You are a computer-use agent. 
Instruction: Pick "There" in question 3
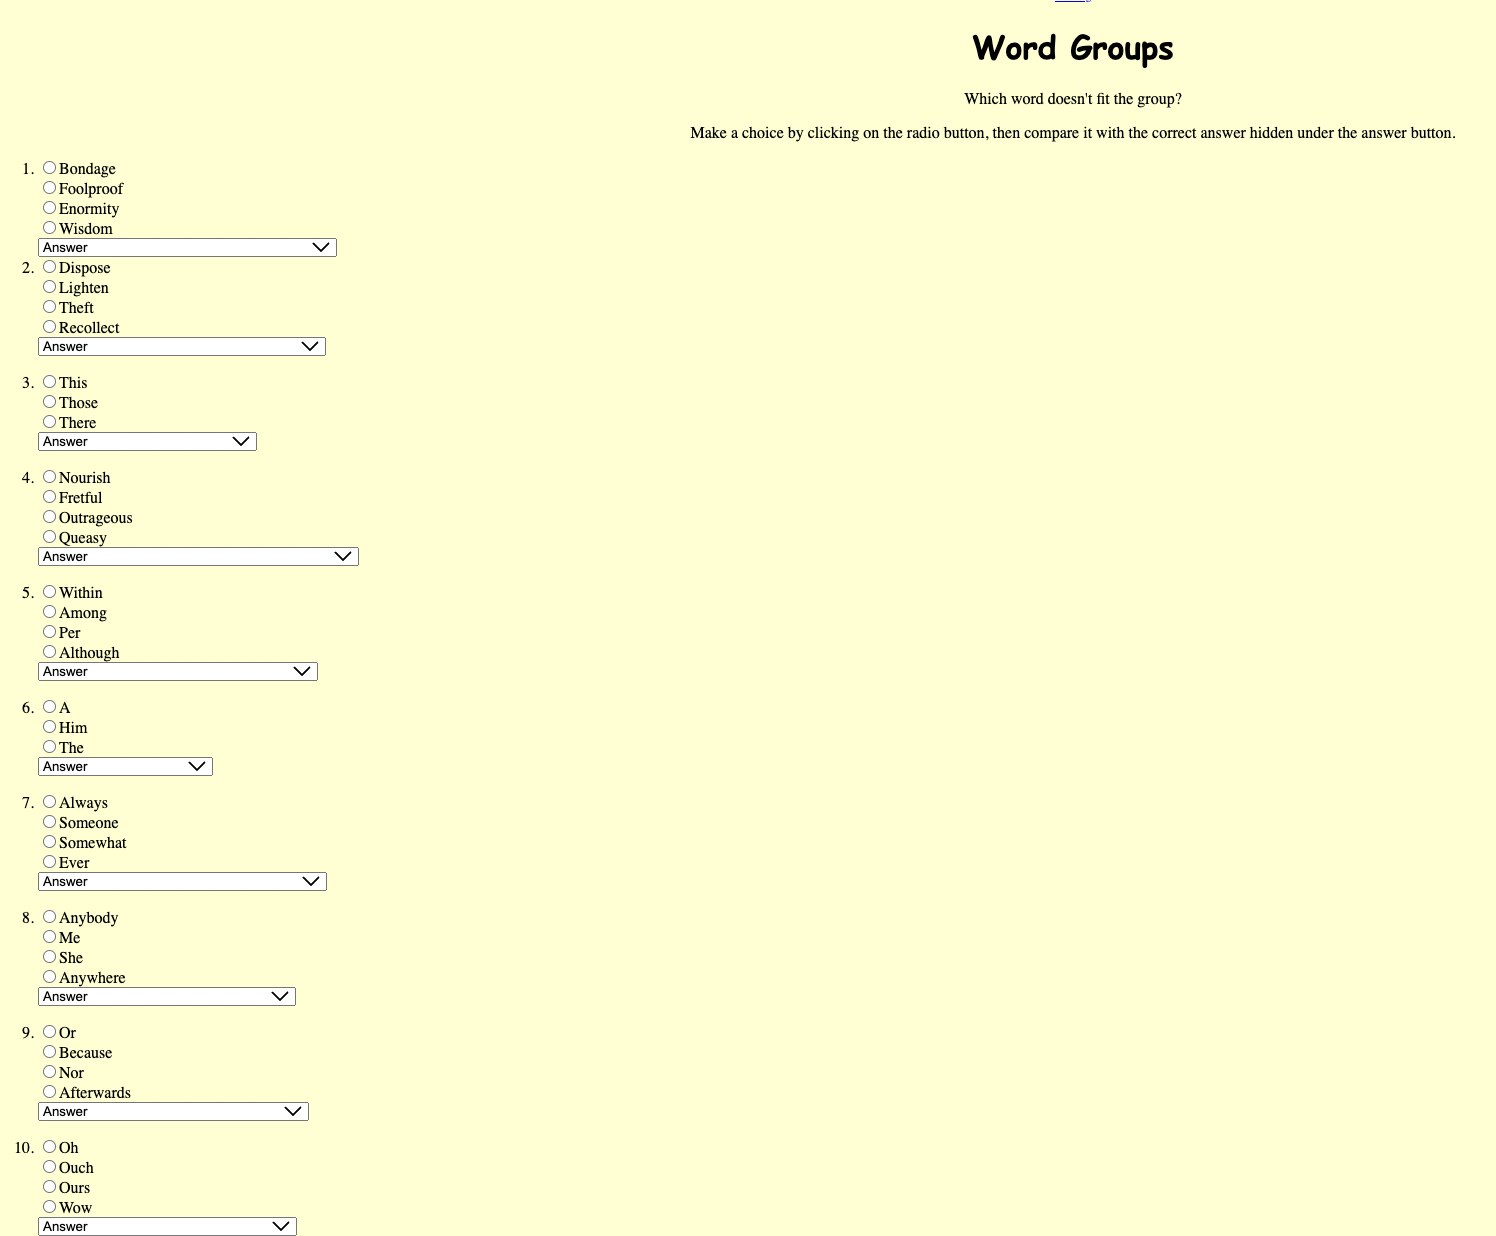pos(49,421)
